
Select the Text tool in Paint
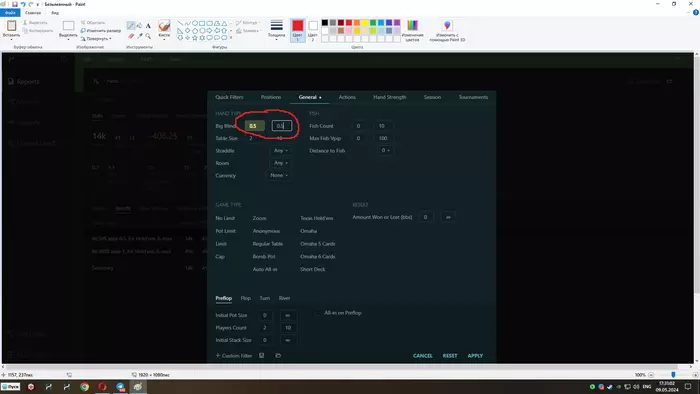tap(148, 26)
